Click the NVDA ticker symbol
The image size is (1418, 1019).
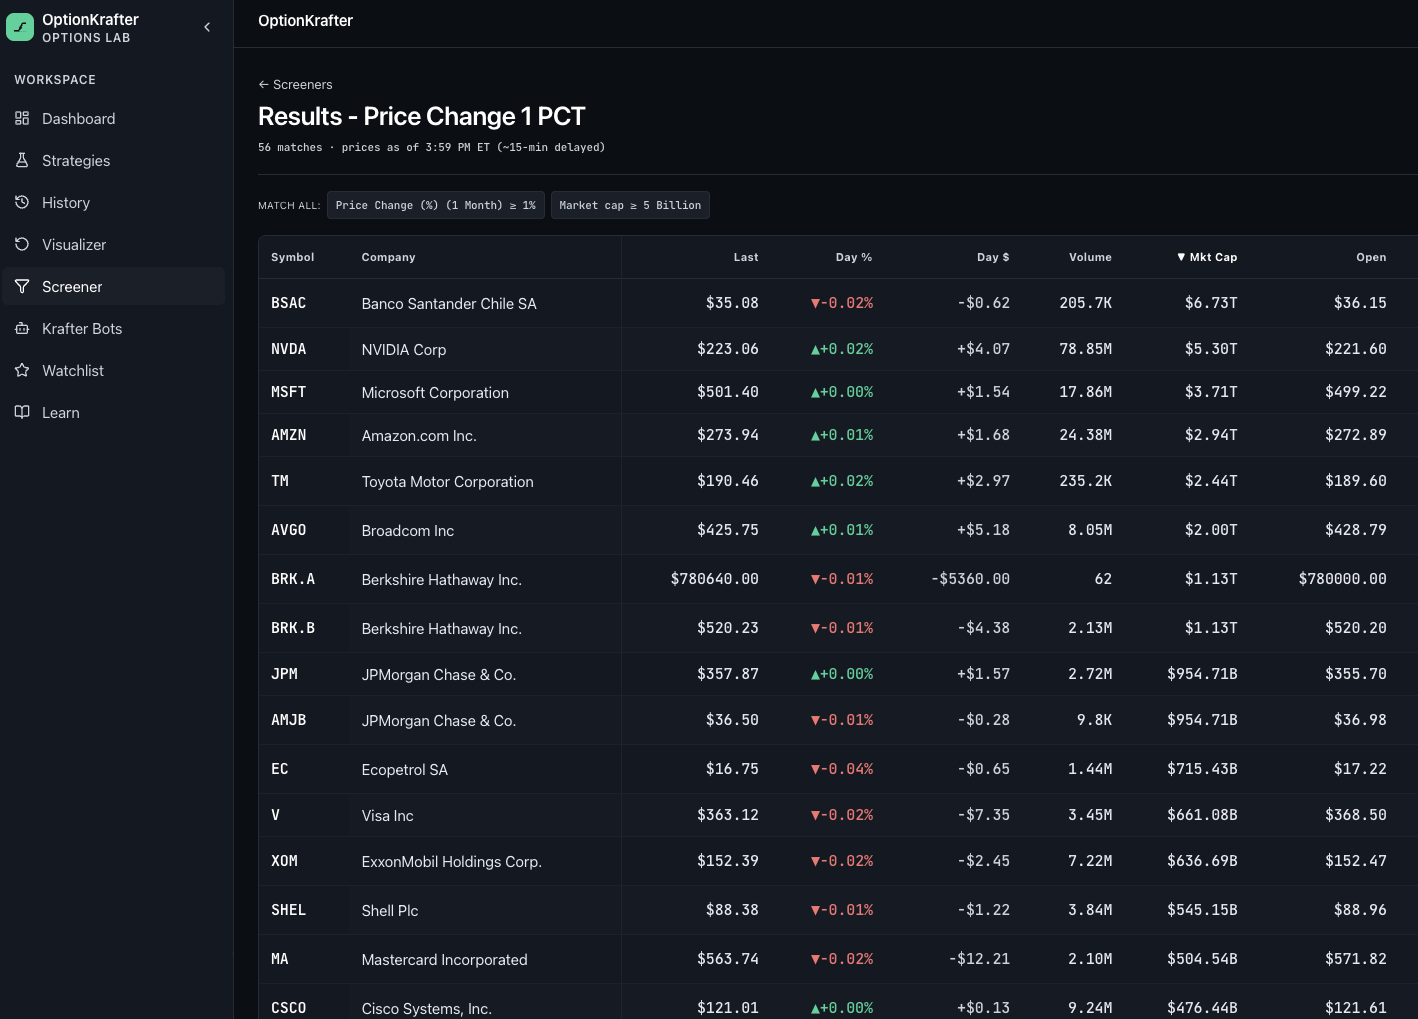[289, 349]
